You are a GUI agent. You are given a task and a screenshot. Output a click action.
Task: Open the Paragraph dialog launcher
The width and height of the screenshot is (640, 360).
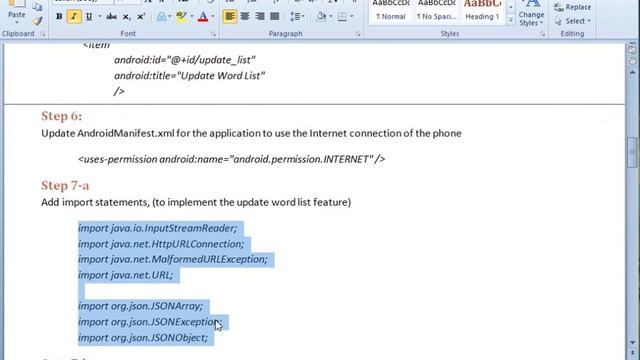coord(358,34)
